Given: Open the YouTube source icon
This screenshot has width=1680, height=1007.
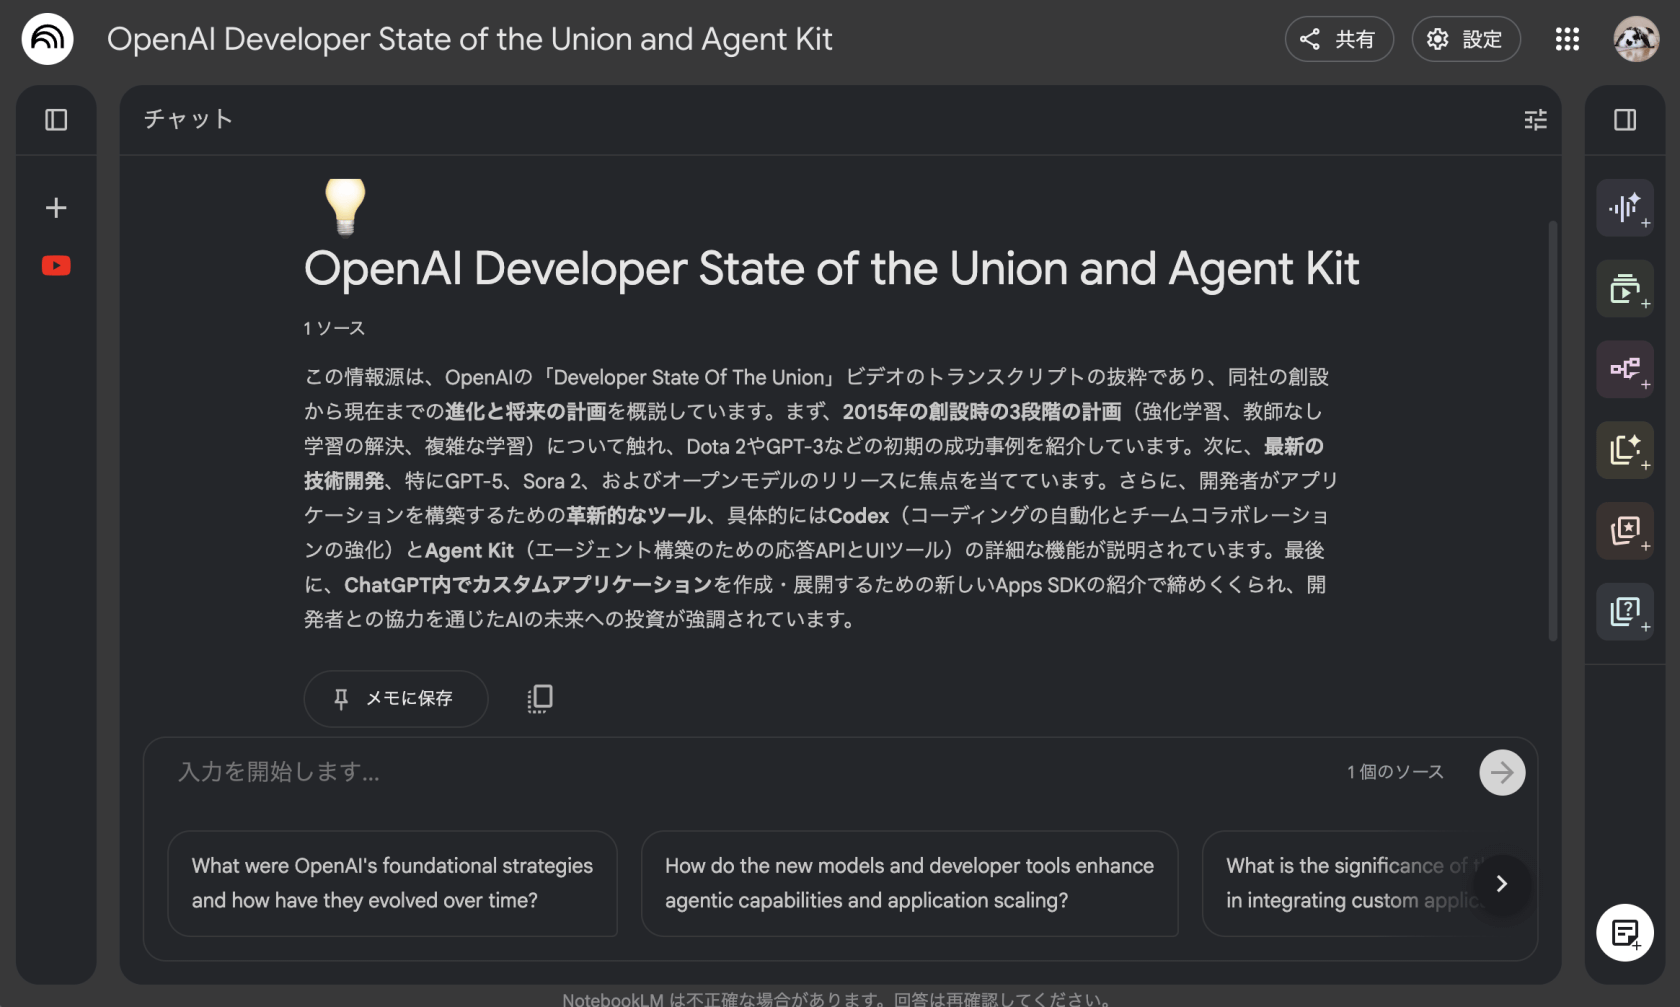Looking at the screenshot, I should coord(56,266).
